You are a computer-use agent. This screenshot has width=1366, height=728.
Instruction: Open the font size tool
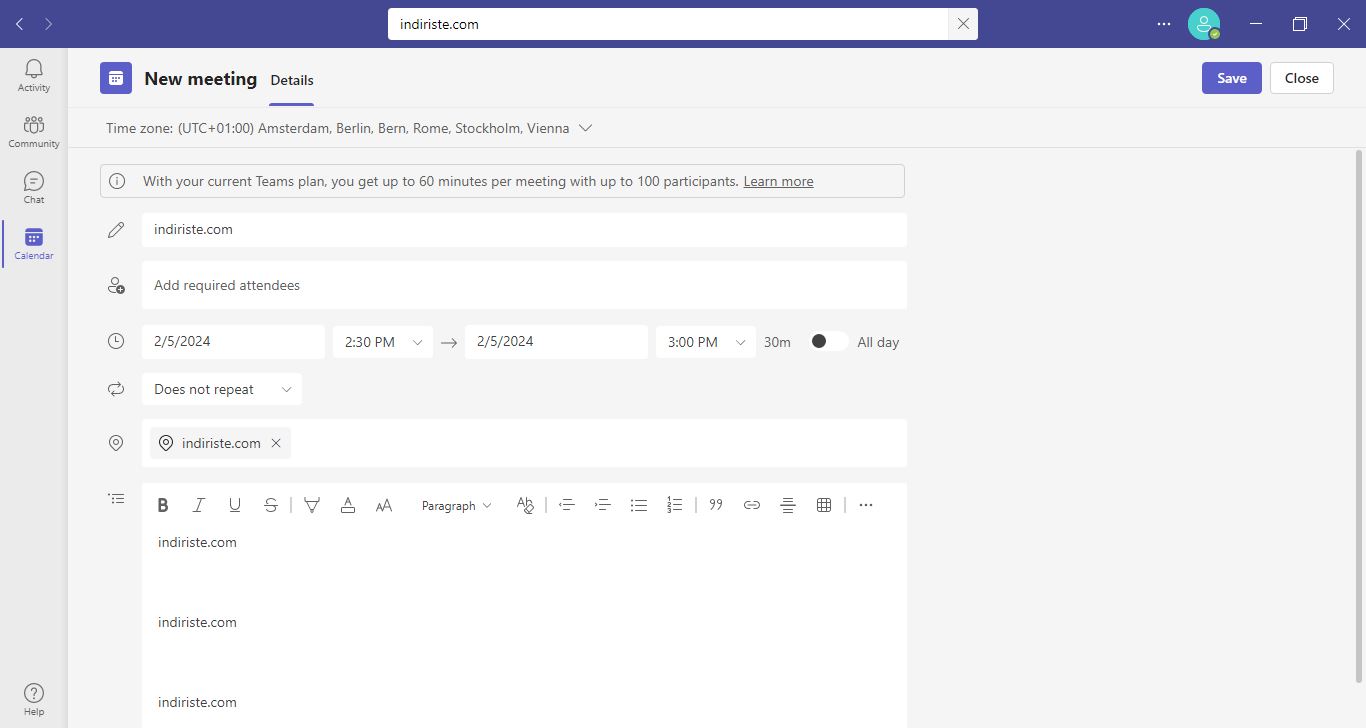coord(384,505)
